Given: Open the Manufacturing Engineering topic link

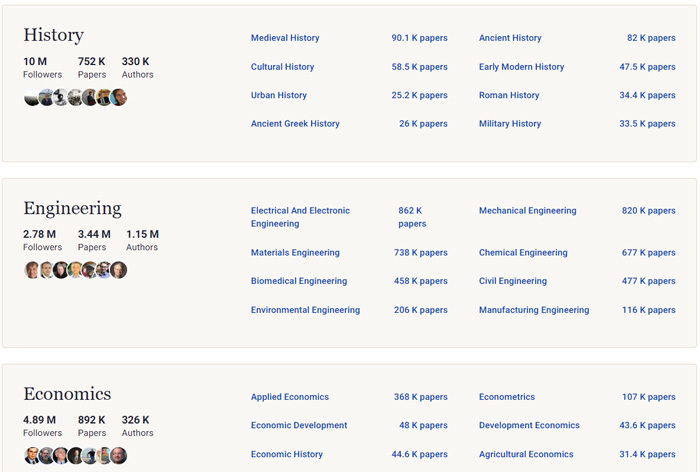Looking at the screenshot, I should pyautogui.click(x=534, y=309).
